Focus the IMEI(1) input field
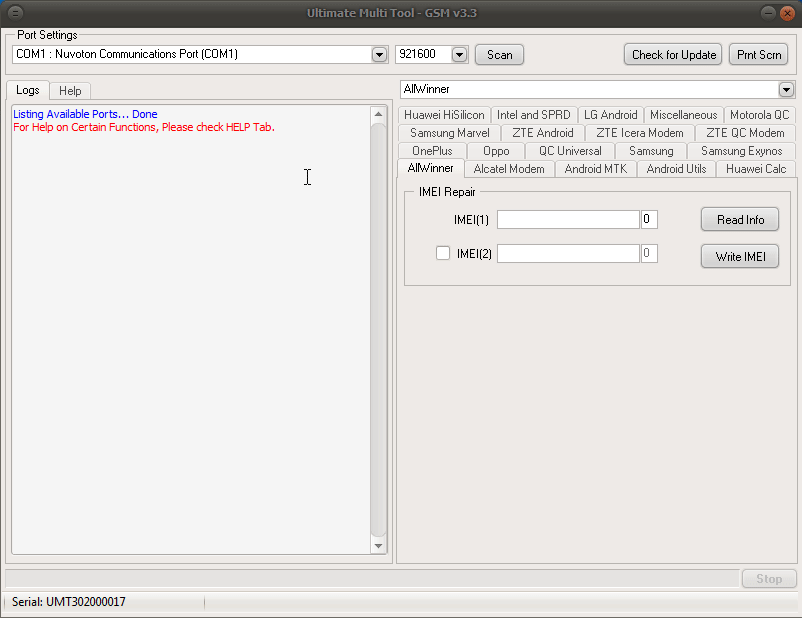Viewport: 802px width, 618px height. 568,219
